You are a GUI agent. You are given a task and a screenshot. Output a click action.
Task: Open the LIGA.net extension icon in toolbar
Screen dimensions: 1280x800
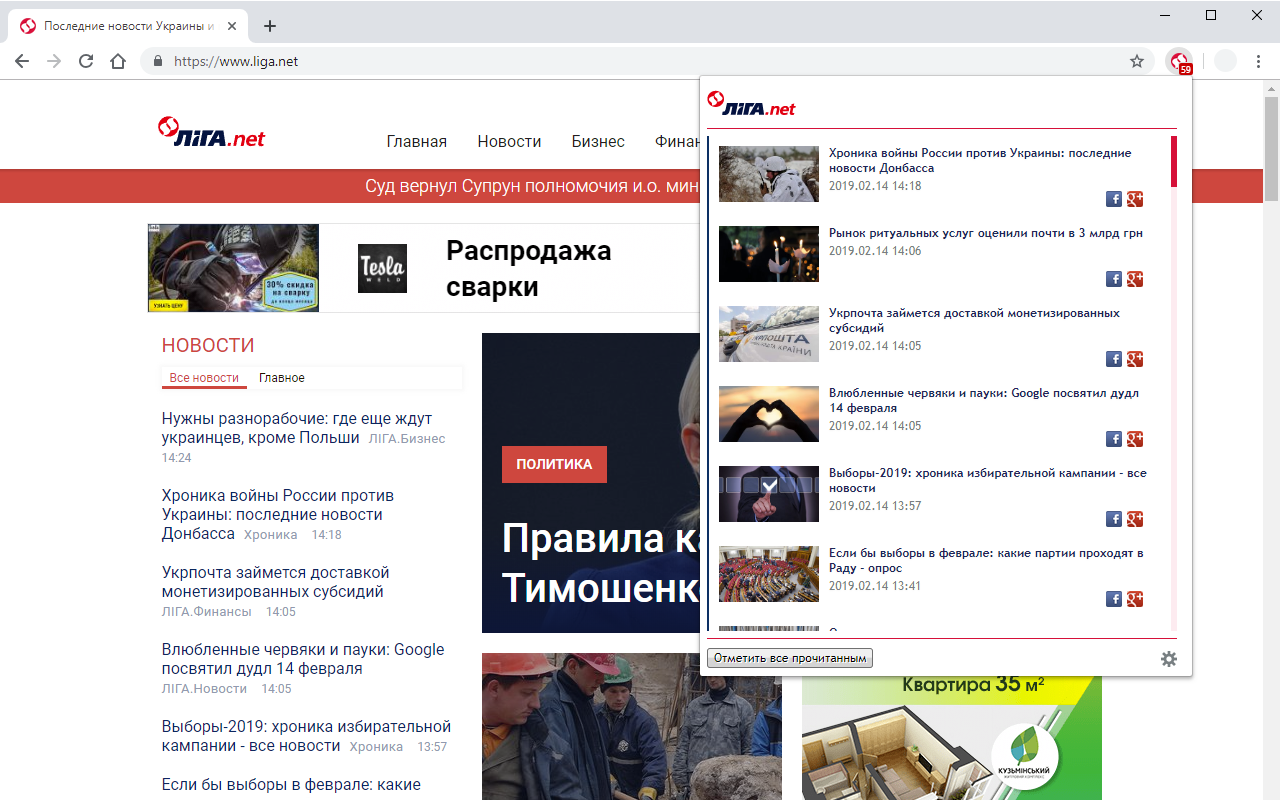1180,62
